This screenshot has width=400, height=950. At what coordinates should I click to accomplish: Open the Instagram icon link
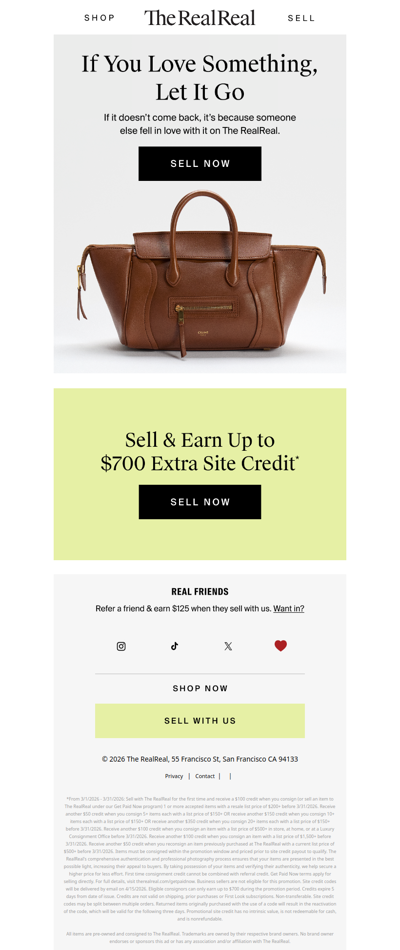(121, 646)
